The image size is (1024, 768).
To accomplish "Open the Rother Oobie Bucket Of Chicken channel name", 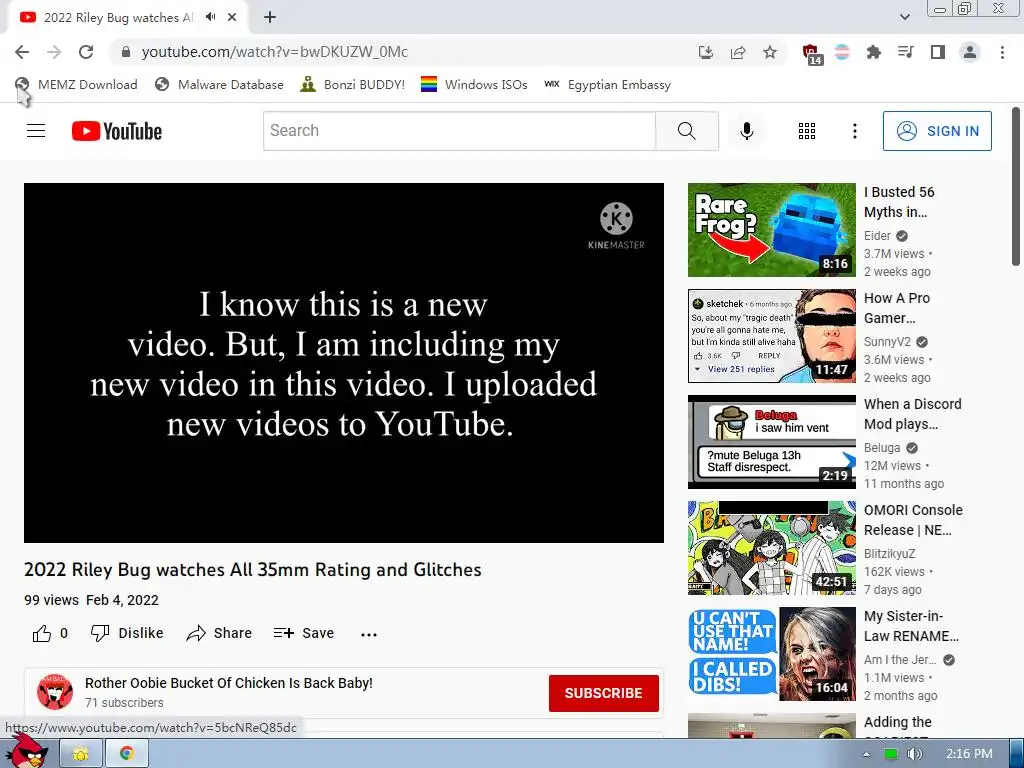I will click(x=229, y=682).
